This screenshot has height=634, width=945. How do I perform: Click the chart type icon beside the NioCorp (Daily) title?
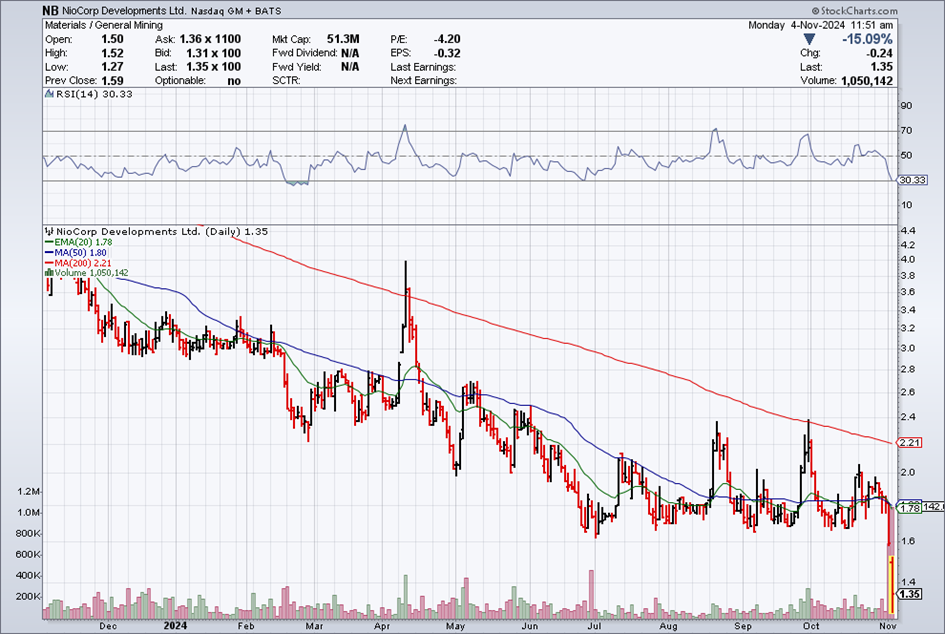coord(49,231)
